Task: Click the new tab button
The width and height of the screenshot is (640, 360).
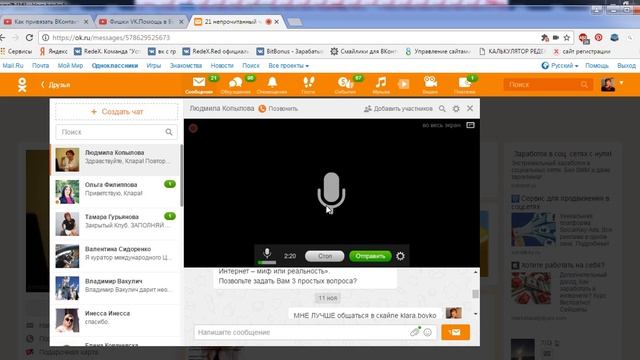Action: tap(295, 22)
